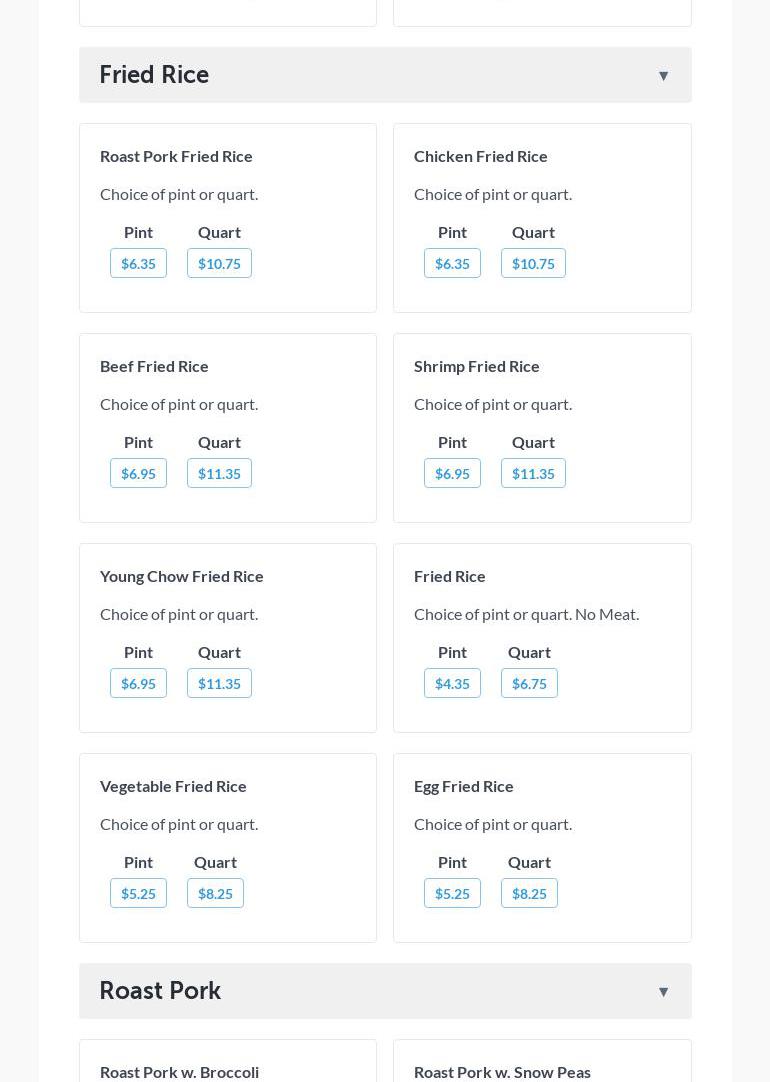
Task: Add Beef Fried Rice pint $6.95
Action: click(x=138, y=474)
